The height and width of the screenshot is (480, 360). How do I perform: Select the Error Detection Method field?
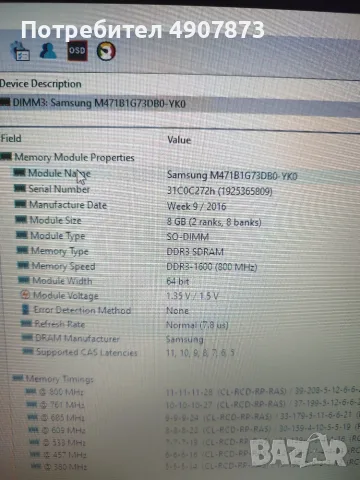[82, 310]
